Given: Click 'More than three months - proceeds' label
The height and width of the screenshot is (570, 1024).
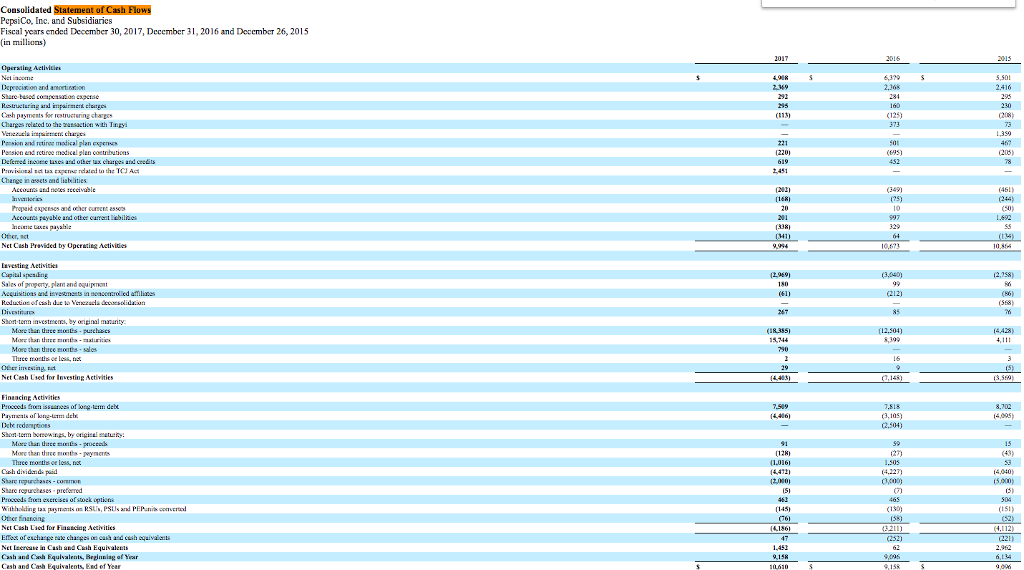Looking at the screenshot, I should pyautogui.click(x=59, y=443).
